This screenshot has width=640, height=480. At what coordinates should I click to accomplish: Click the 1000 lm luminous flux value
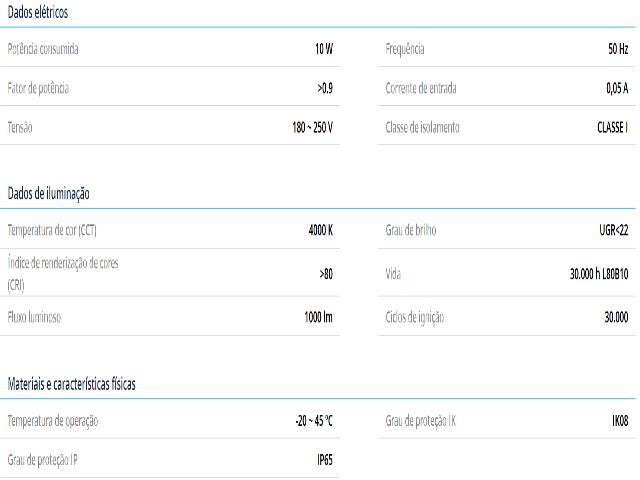click(318, 317)
